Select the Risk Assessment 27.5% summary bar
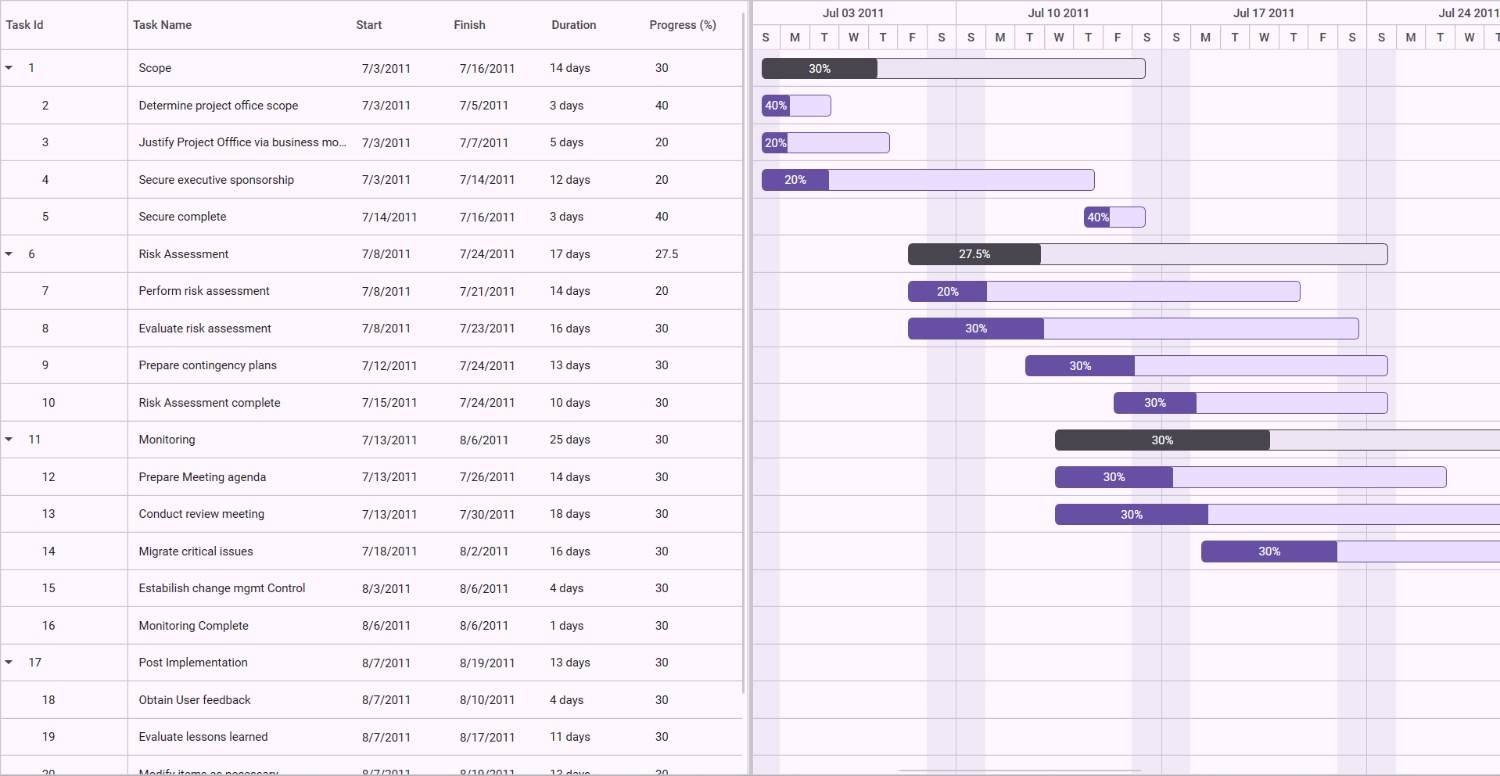 (x=1148, y=254)
